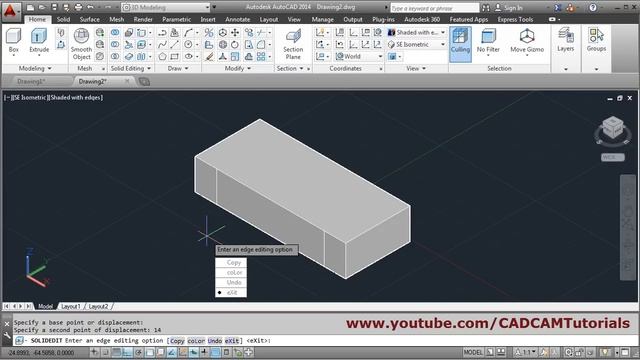The width and height of the screenshot is (640, 360).
Task: Toggle Dynamic UCS in status bar
Action: pyautogui.click(x=182, y=352)
